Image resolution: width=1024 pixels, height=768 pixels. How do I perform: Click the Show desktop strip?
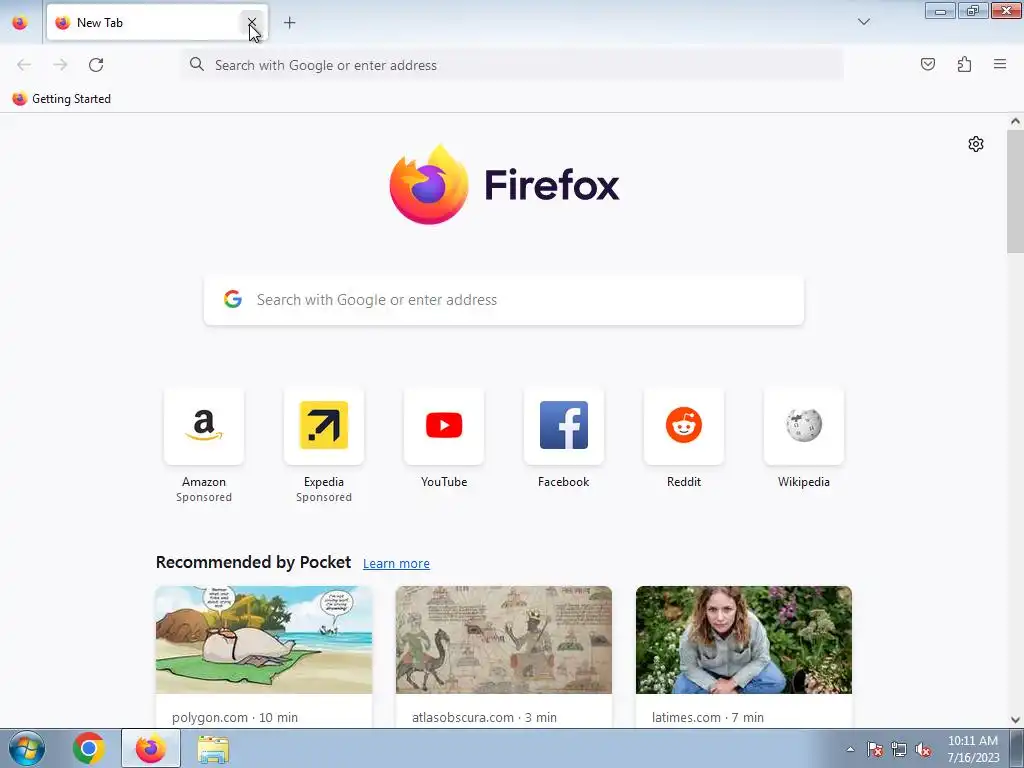pos(1017,748)
